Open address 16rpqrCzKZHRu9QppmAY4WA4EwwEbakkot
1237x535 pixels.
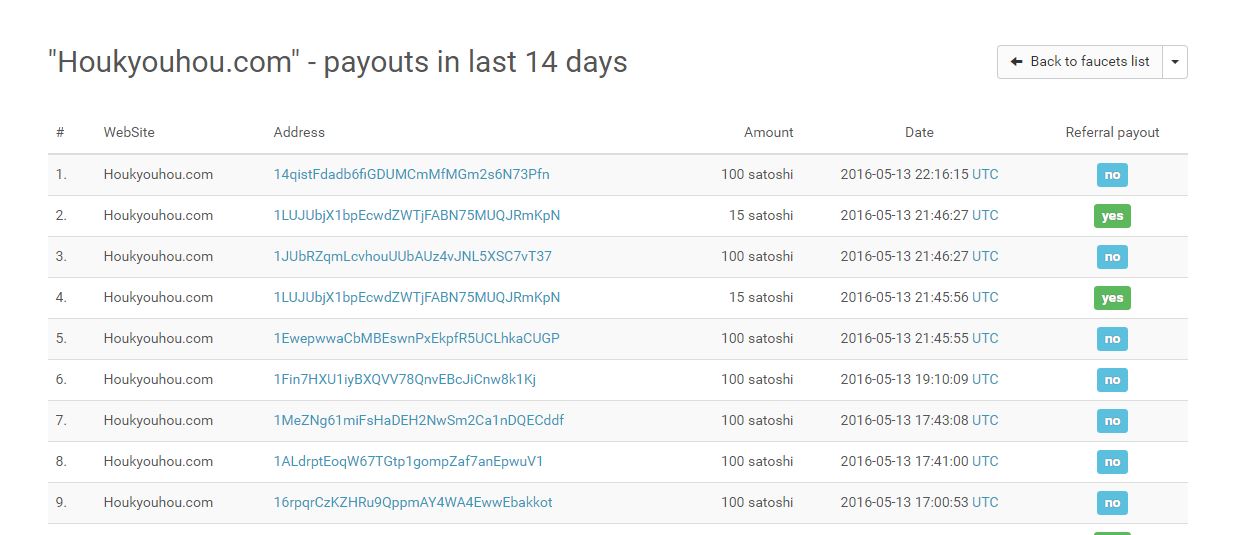(412, 502)
